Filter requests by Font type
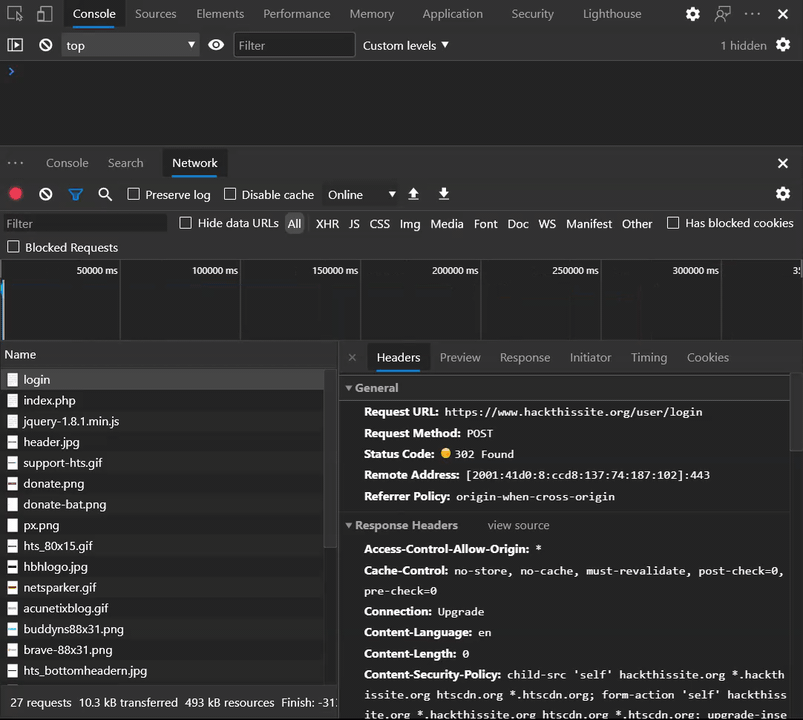The image size is (803, 720). 485,224
